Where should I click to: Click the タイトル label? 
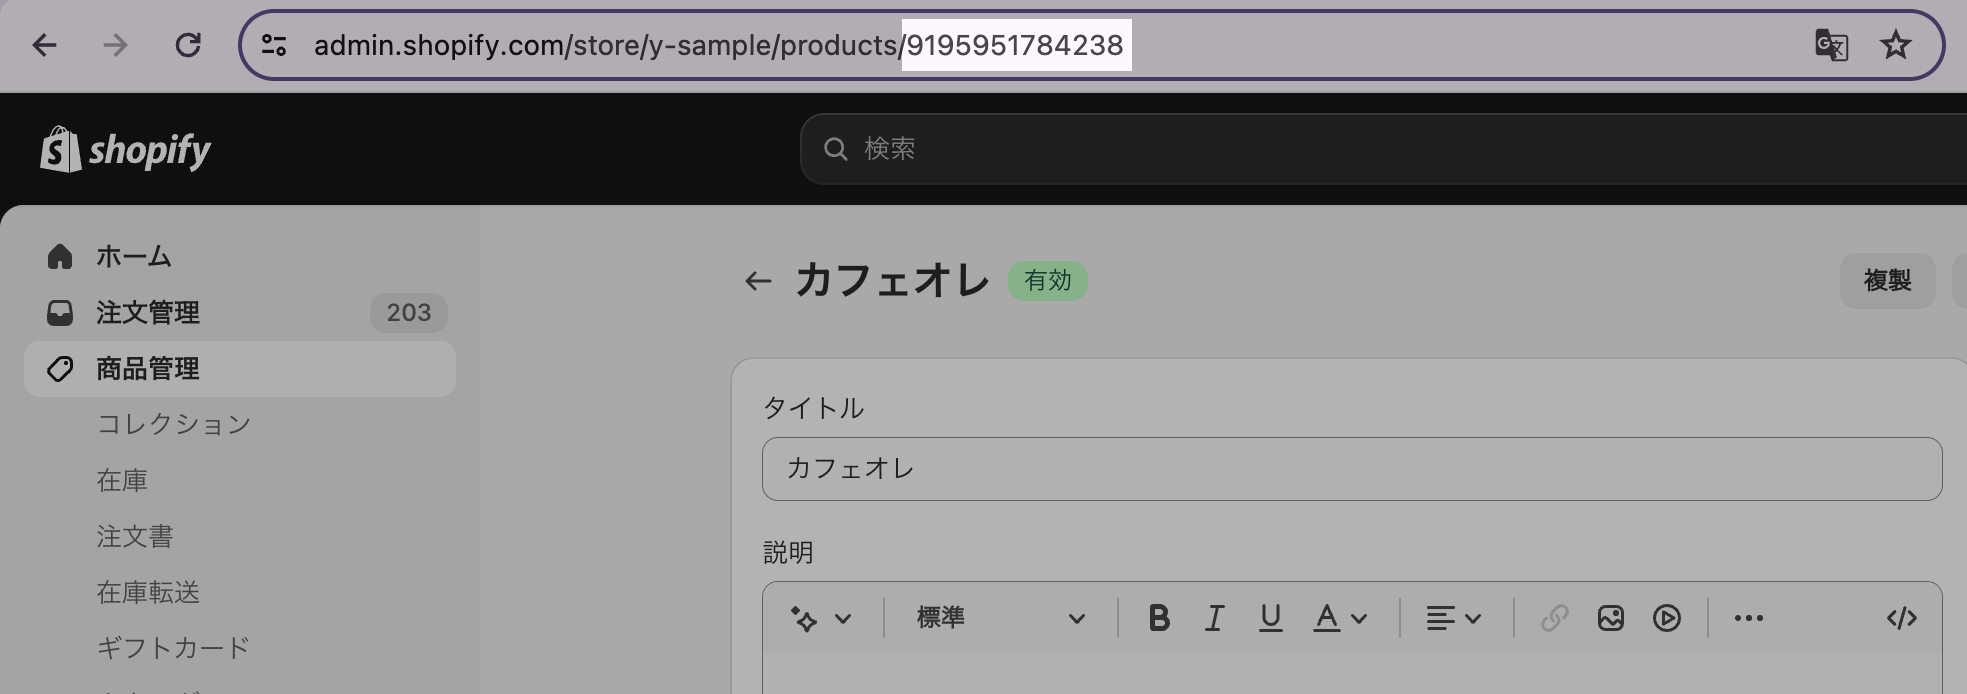click(x=813, y=408)
